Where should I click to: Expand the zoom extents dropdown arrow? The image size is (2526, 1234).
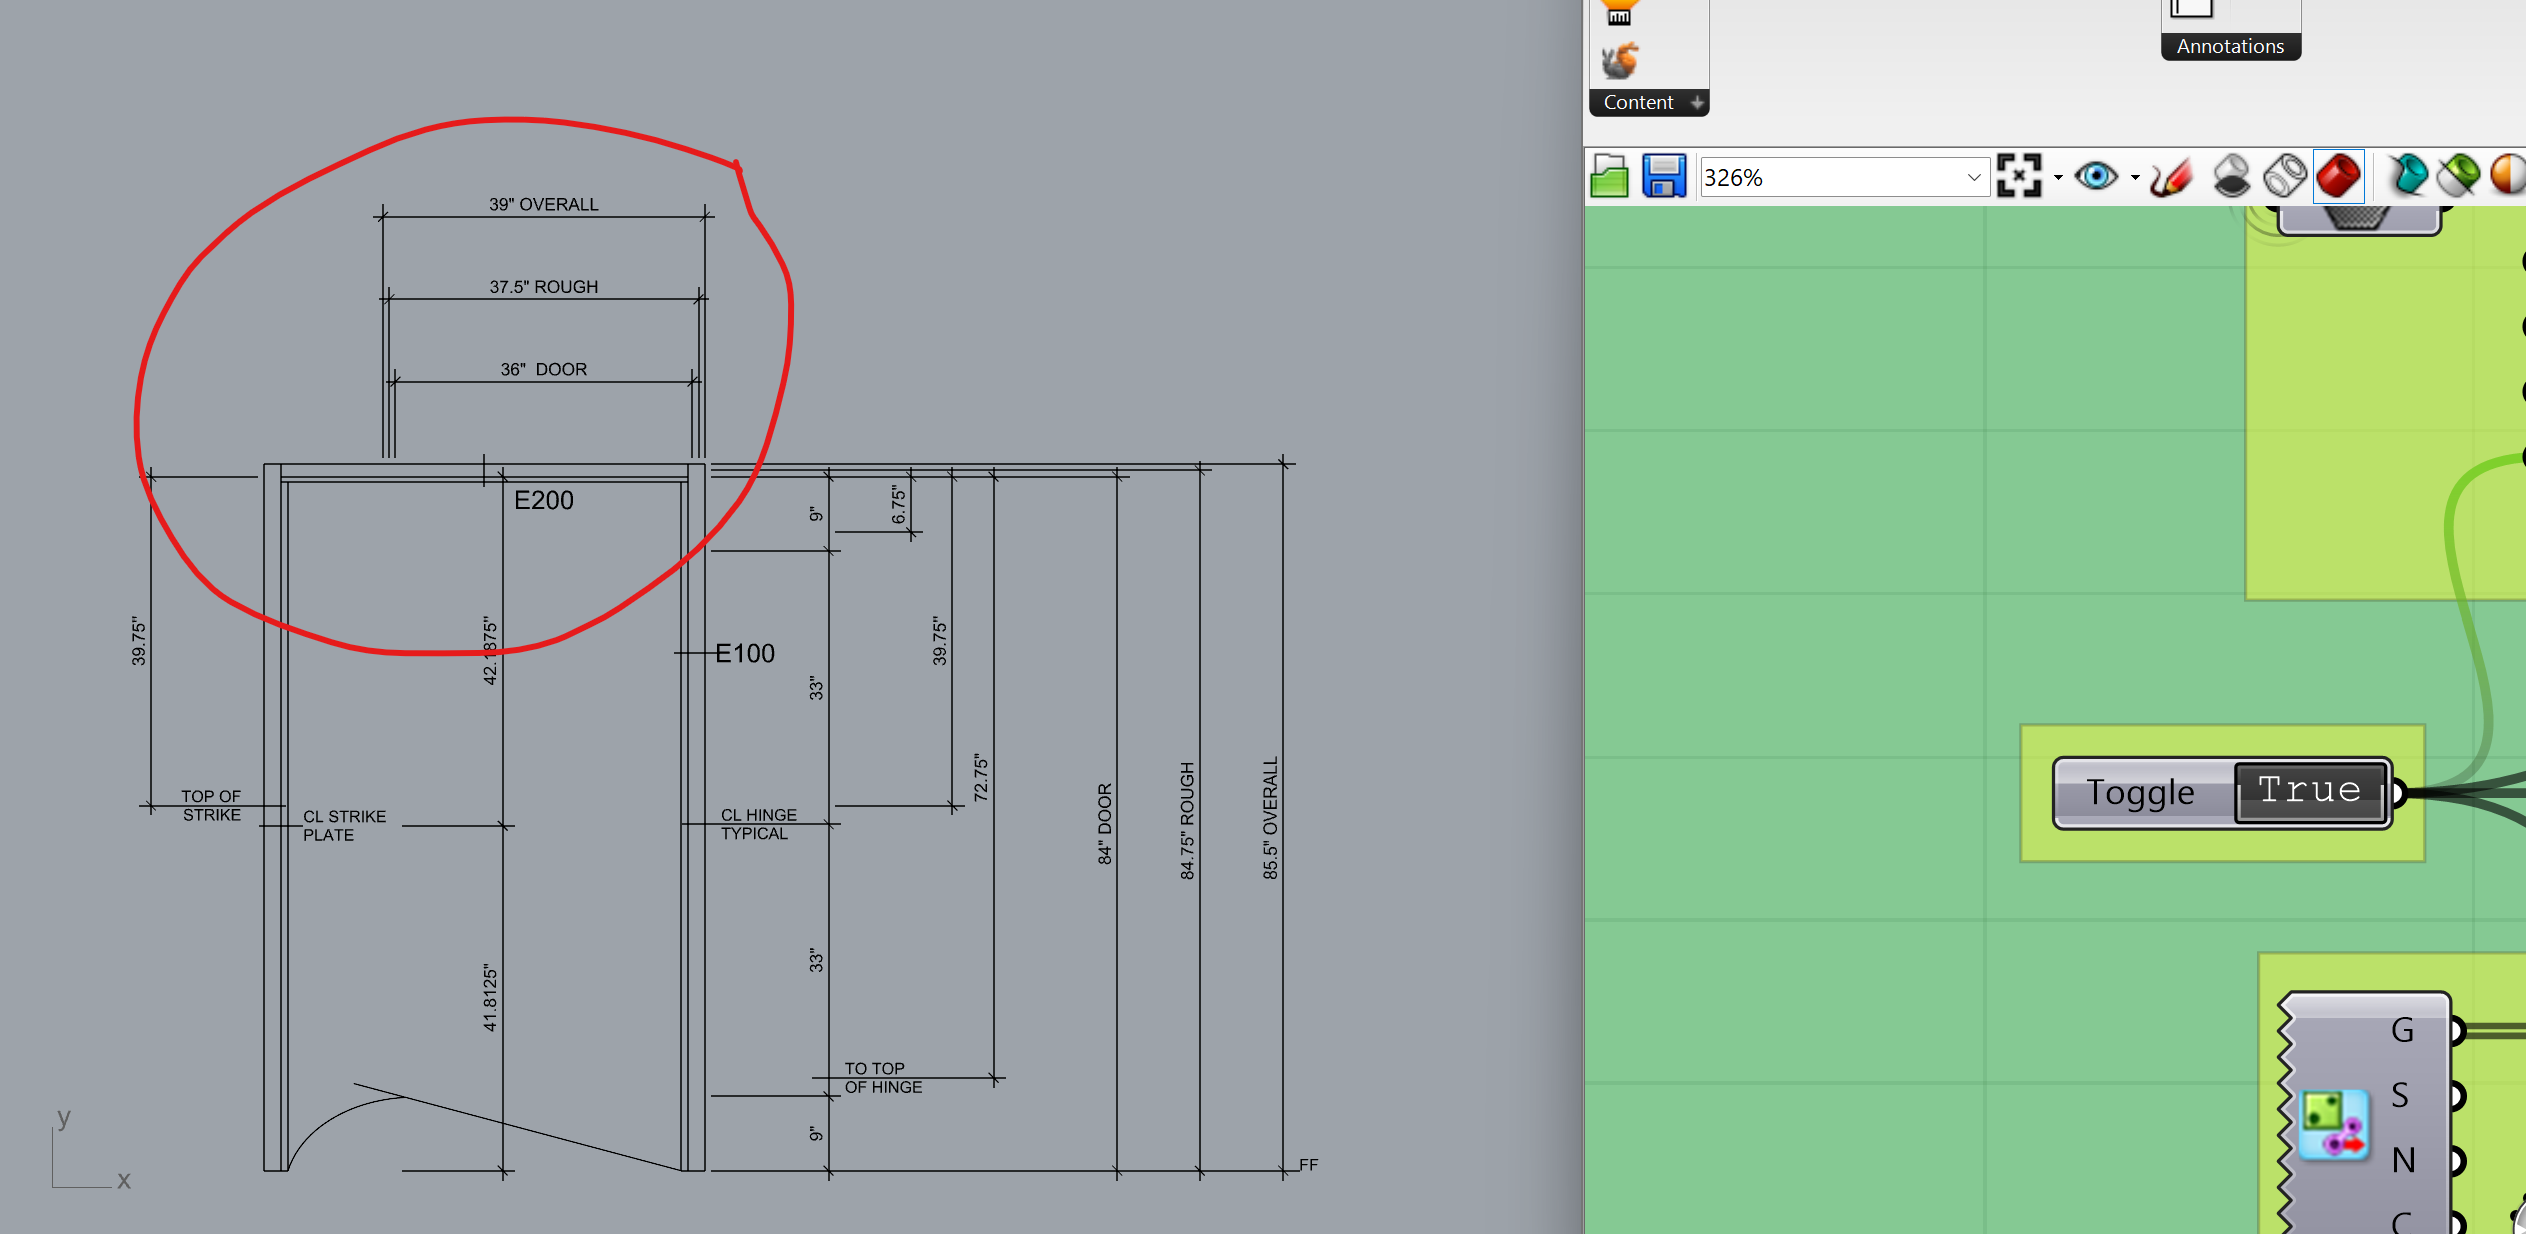pyautogui.click(x=2057, y=177)
